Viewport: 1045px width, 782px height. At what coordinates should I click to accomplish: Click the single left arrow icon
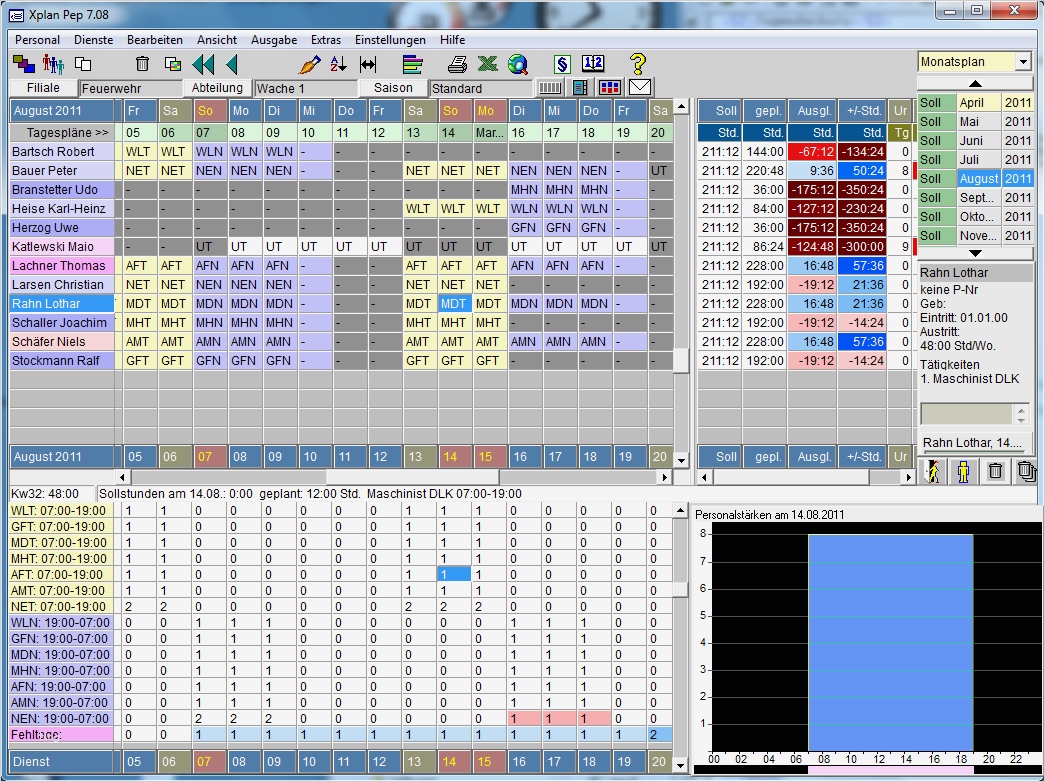coord(232,64)
